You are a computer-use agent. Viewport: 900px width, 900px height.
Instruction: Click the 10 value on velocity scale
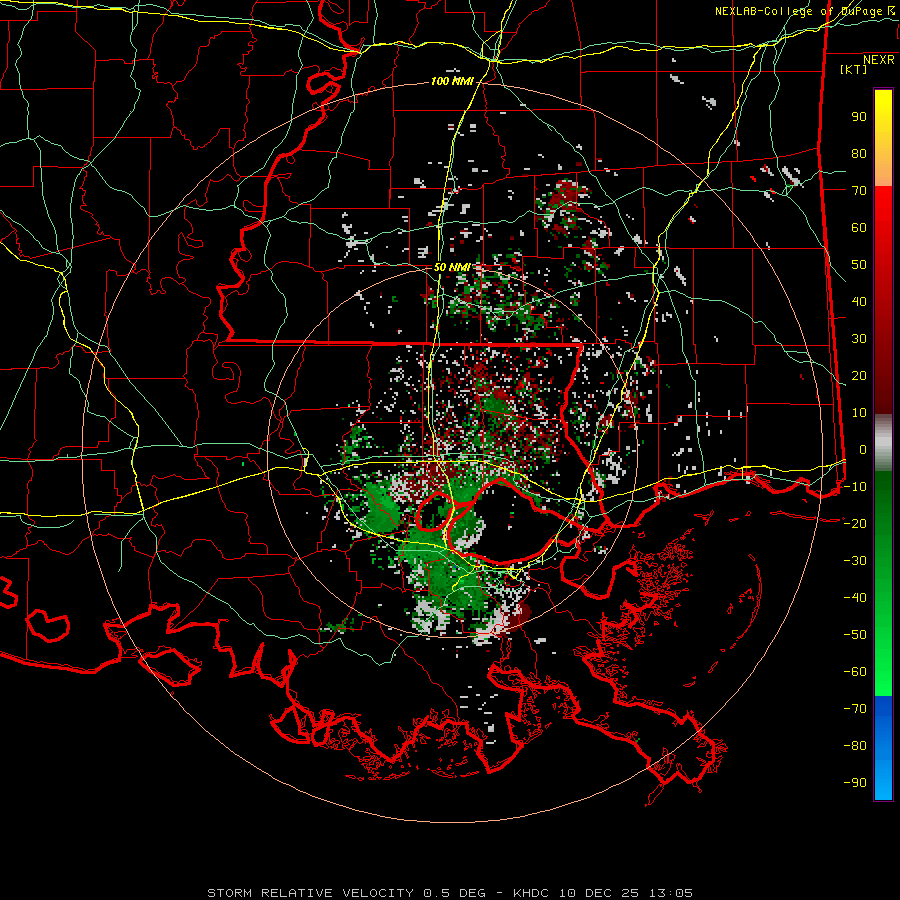tap(859, 413)
